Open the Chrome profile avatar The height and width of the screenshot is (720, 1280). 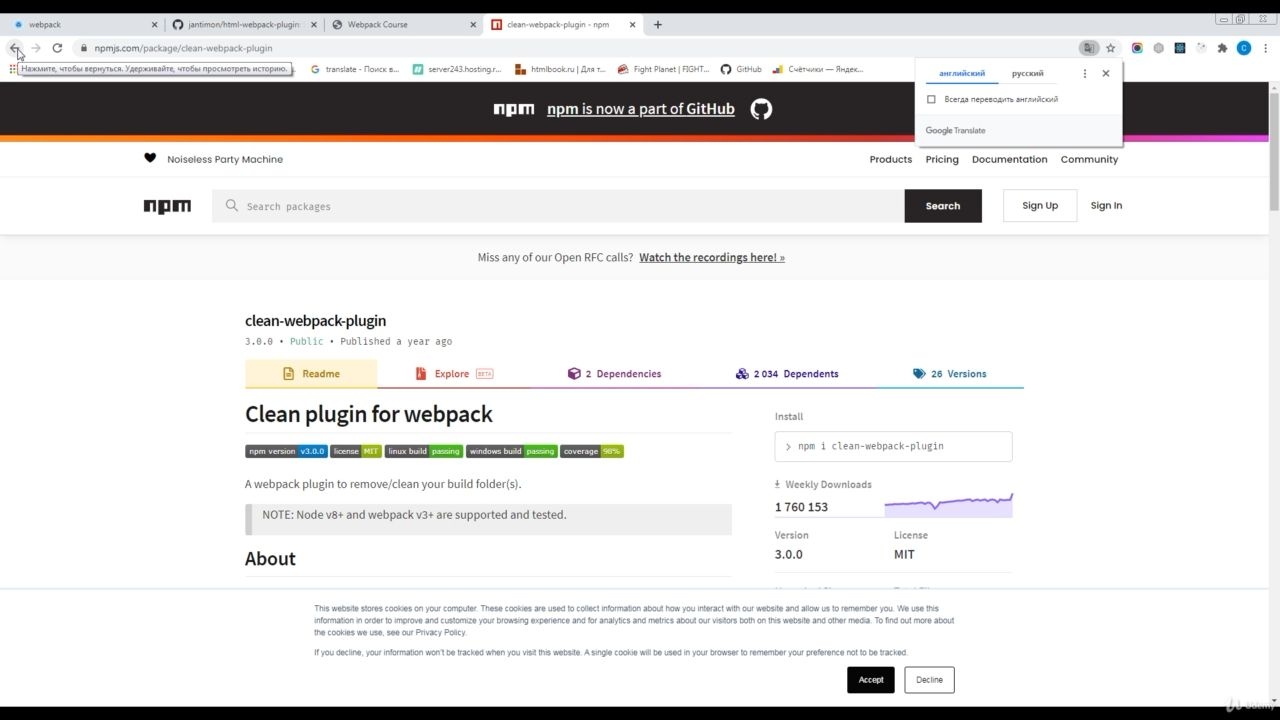[1244, 48]
